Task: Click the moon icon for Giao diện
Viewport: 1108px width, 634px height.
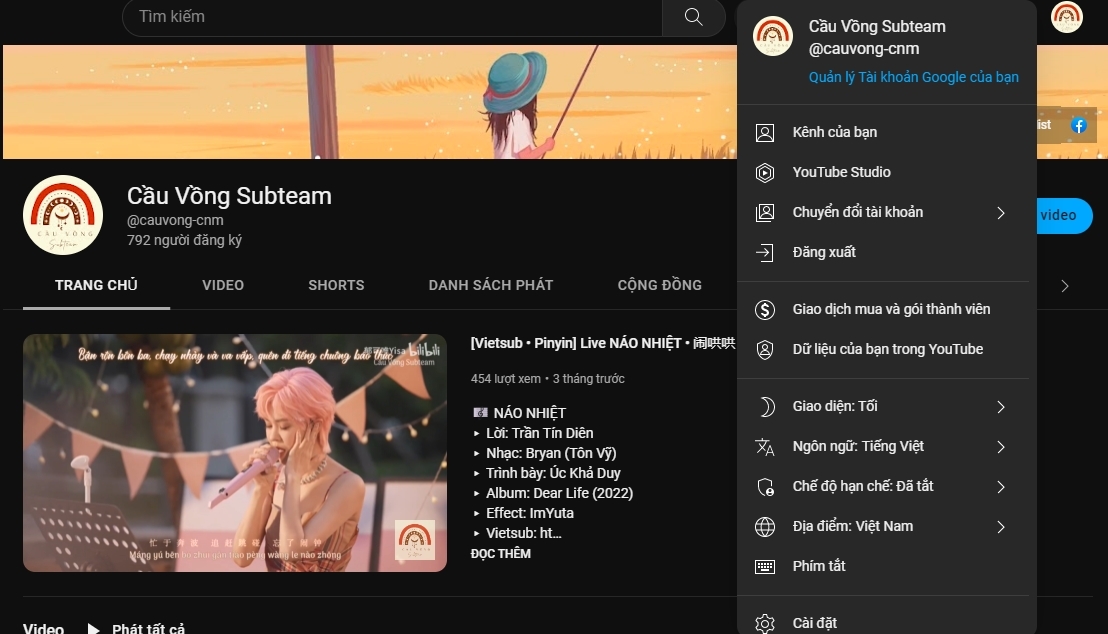Action: click(765, 406)
